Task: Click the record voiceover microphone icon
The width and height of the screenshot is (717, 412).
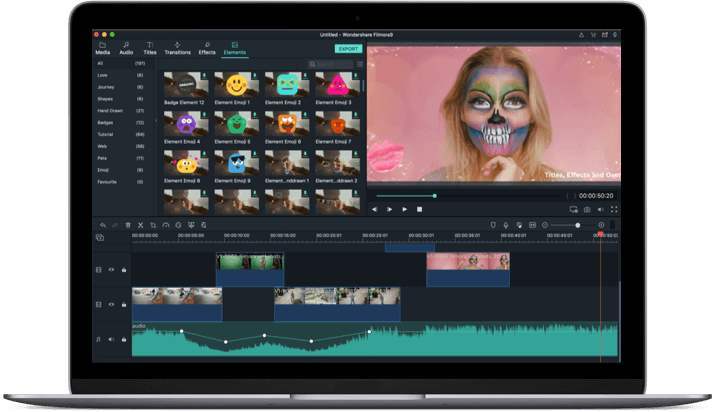Action: 506,225
